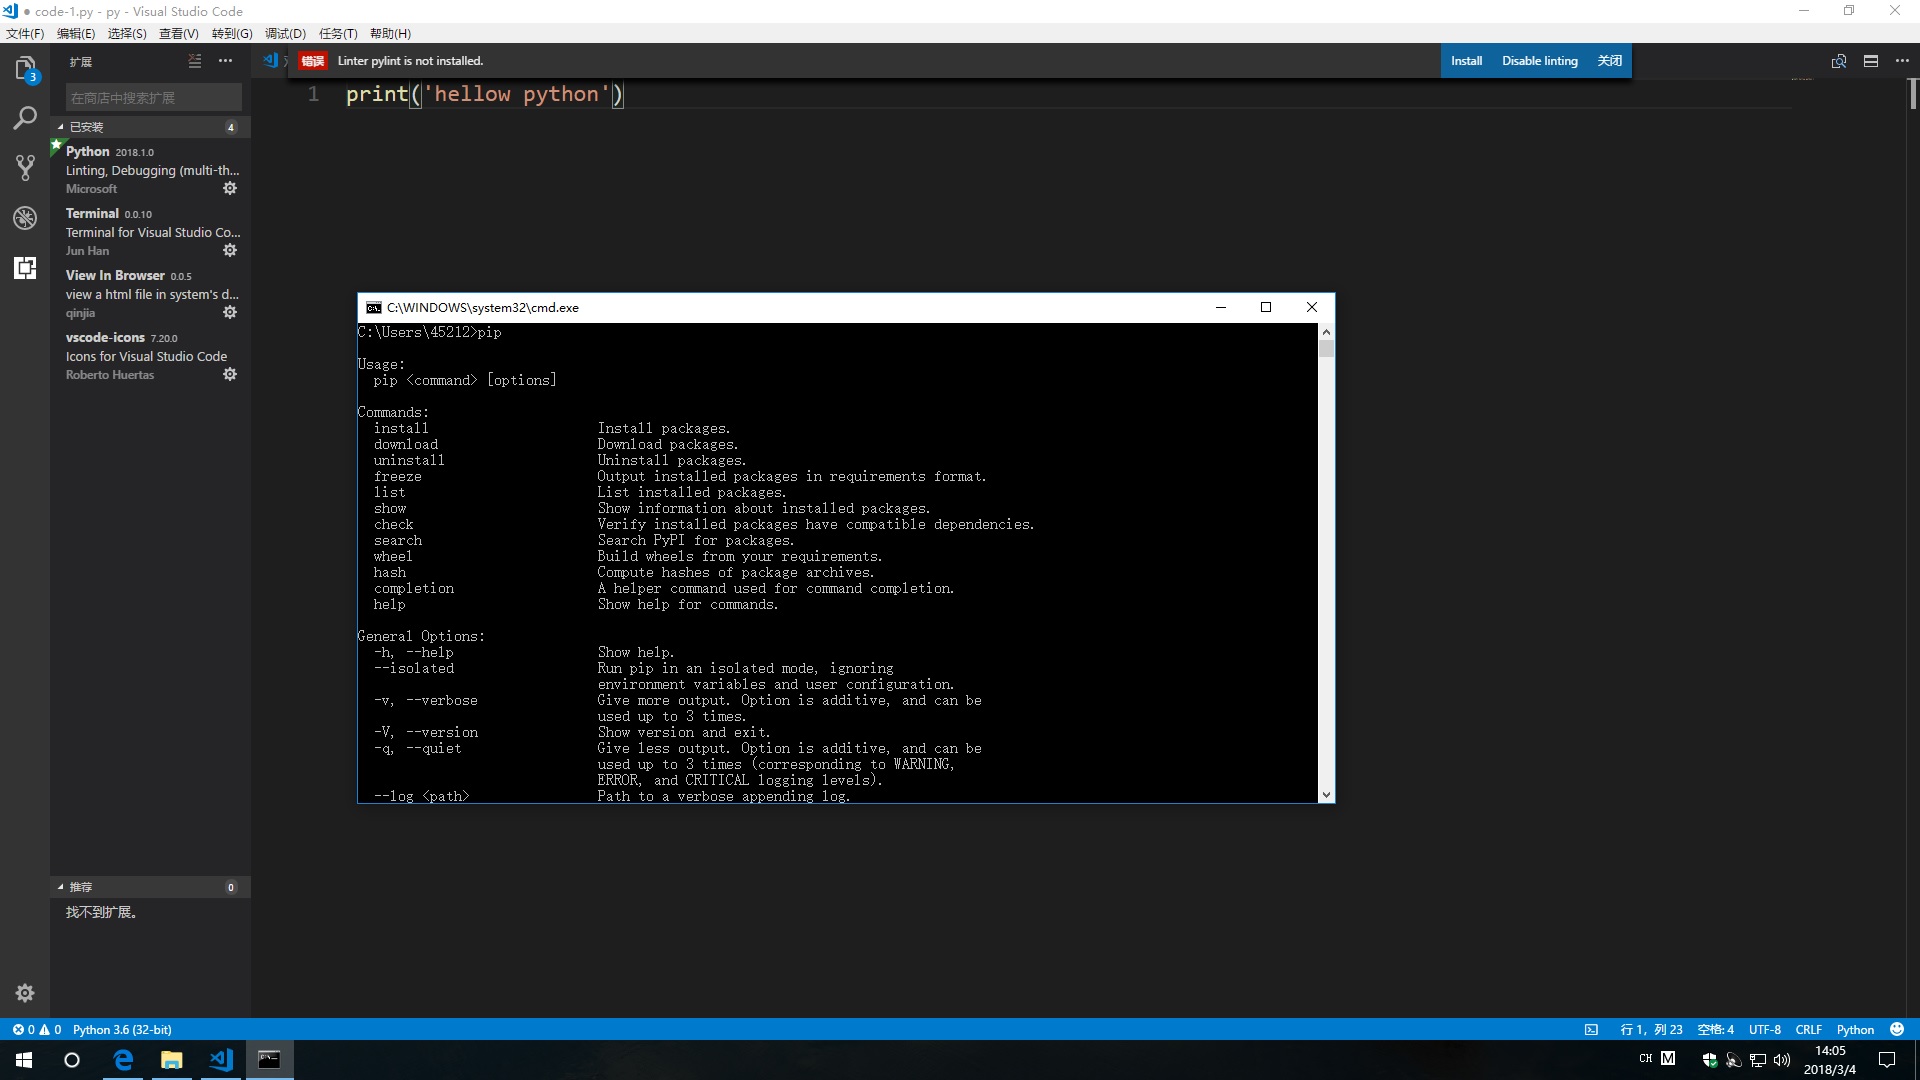1920x1080 pixels.
Task: Open Cortana search circle on taskbar
Action: 72,1060
